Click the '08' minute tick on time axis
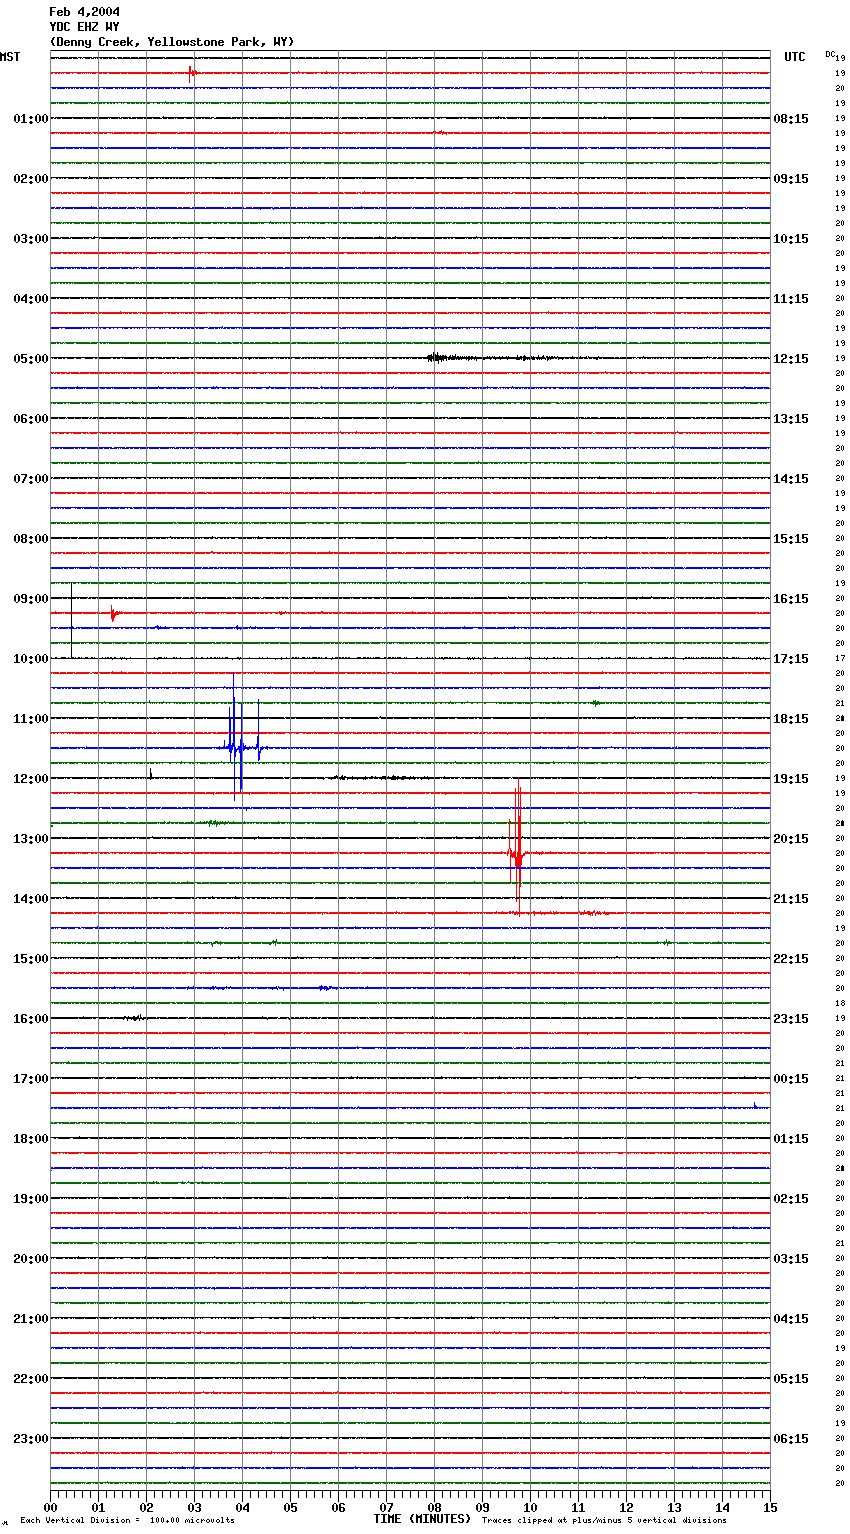 pyautogui.click(x=434, y=1507)
